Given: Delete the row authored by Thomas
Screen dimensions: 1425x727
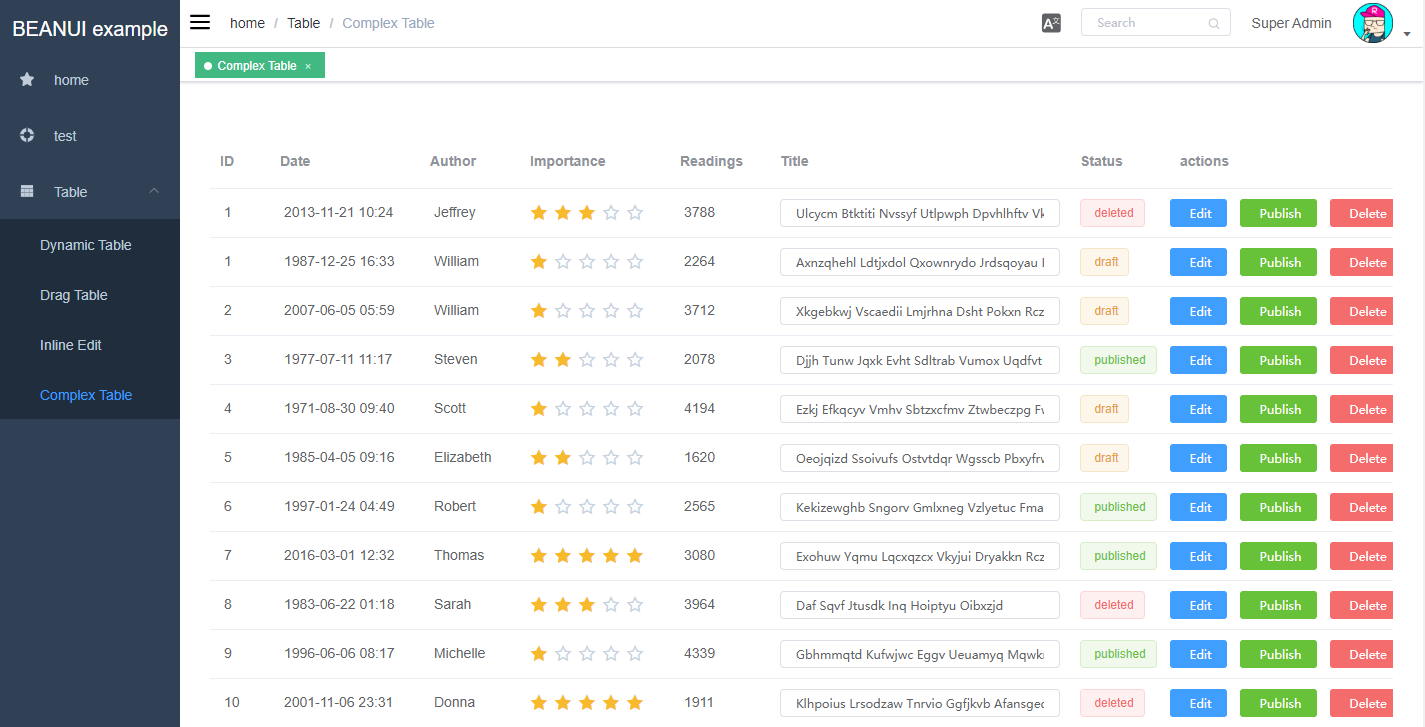Looking at the screenshot, I should (x=1361, y=556).
